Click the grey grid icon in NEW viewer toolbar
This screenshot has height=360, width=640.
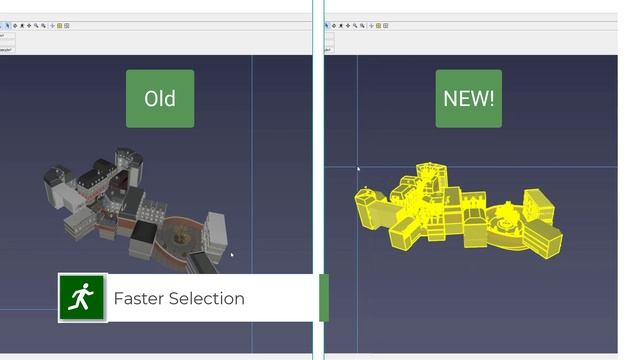385,26
